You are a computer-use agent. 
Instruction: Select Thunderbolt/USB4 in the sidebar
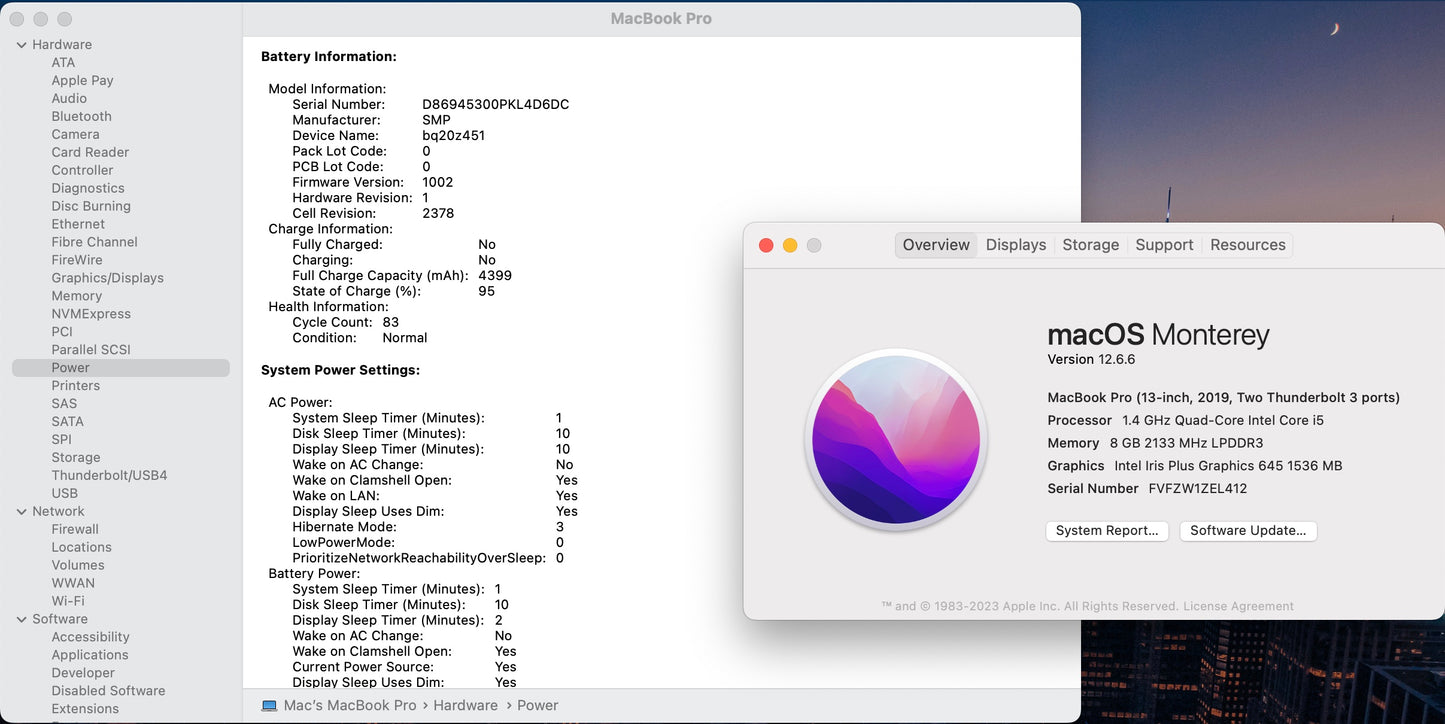110,475
